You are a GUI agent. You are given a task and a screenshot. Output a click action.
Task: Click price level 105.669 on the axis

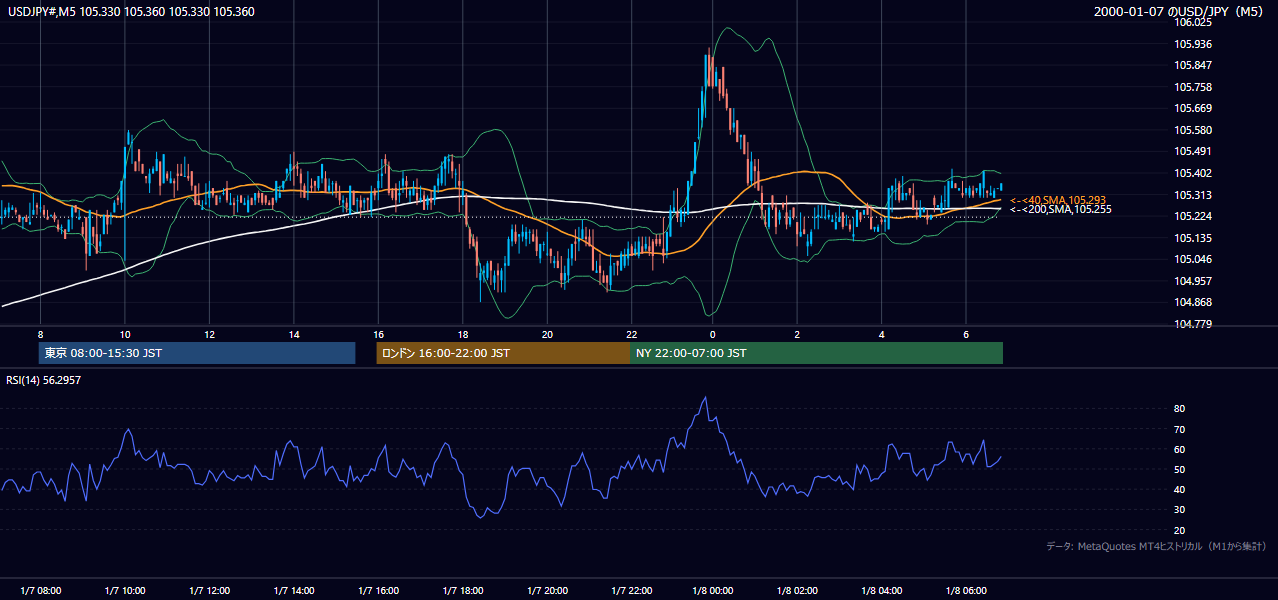1194,108
